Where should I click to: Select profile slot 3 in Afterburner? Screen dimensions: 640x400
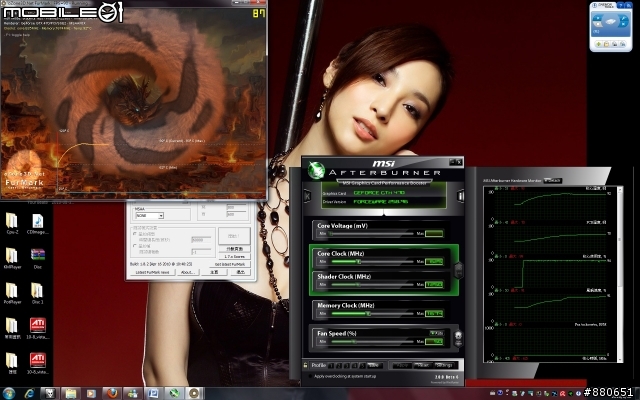coord(347,365)
